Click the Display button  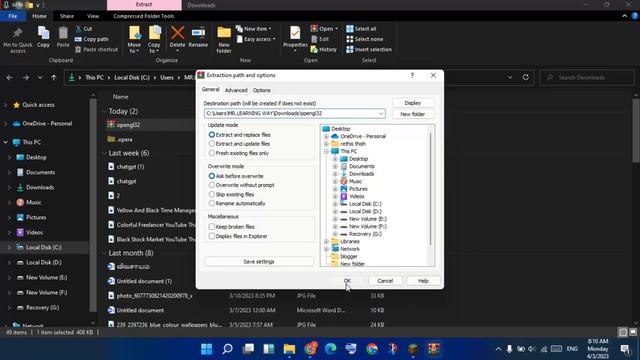(413, 103)
